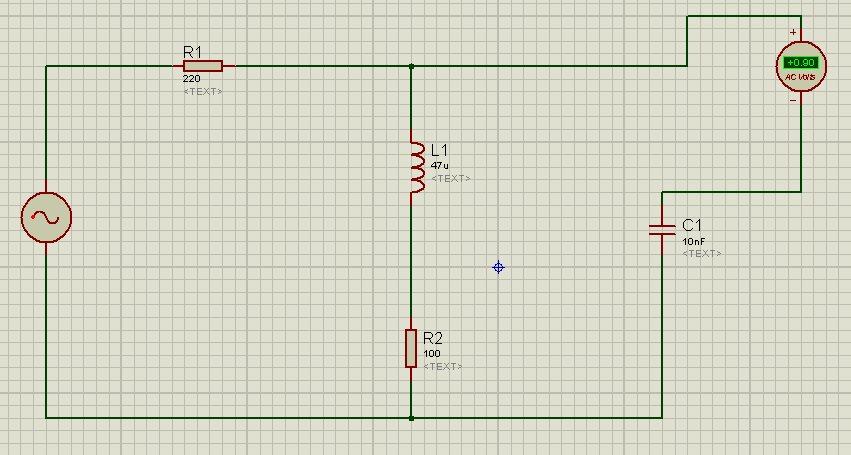The height and width of the screenshot is (455, 851).
Task: Click the R1 reference label
Action: pyautogui.click(x=193, y=52)
